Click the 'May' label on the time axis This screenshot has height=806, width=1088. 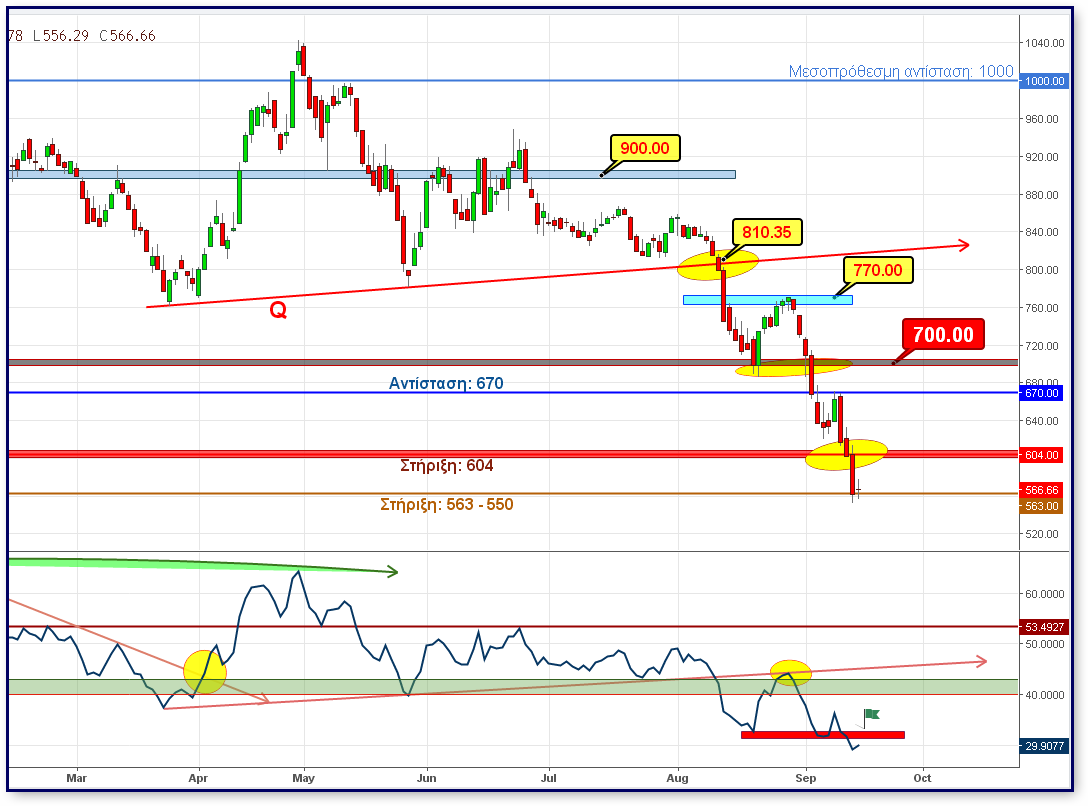[303, 778]
